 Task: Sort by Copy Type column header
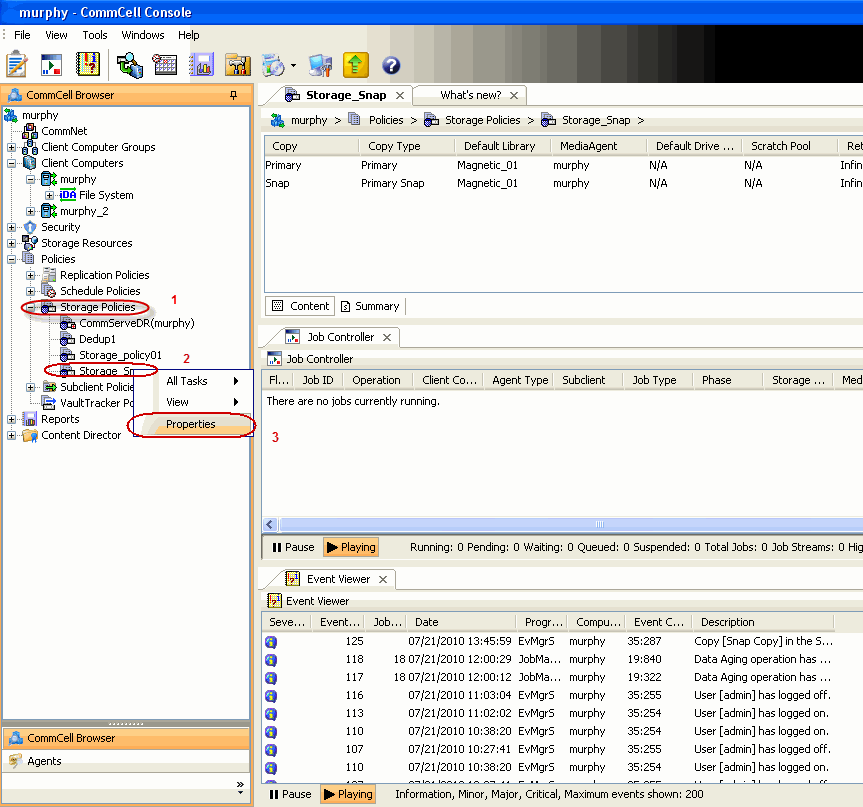[x=407, y=146]
